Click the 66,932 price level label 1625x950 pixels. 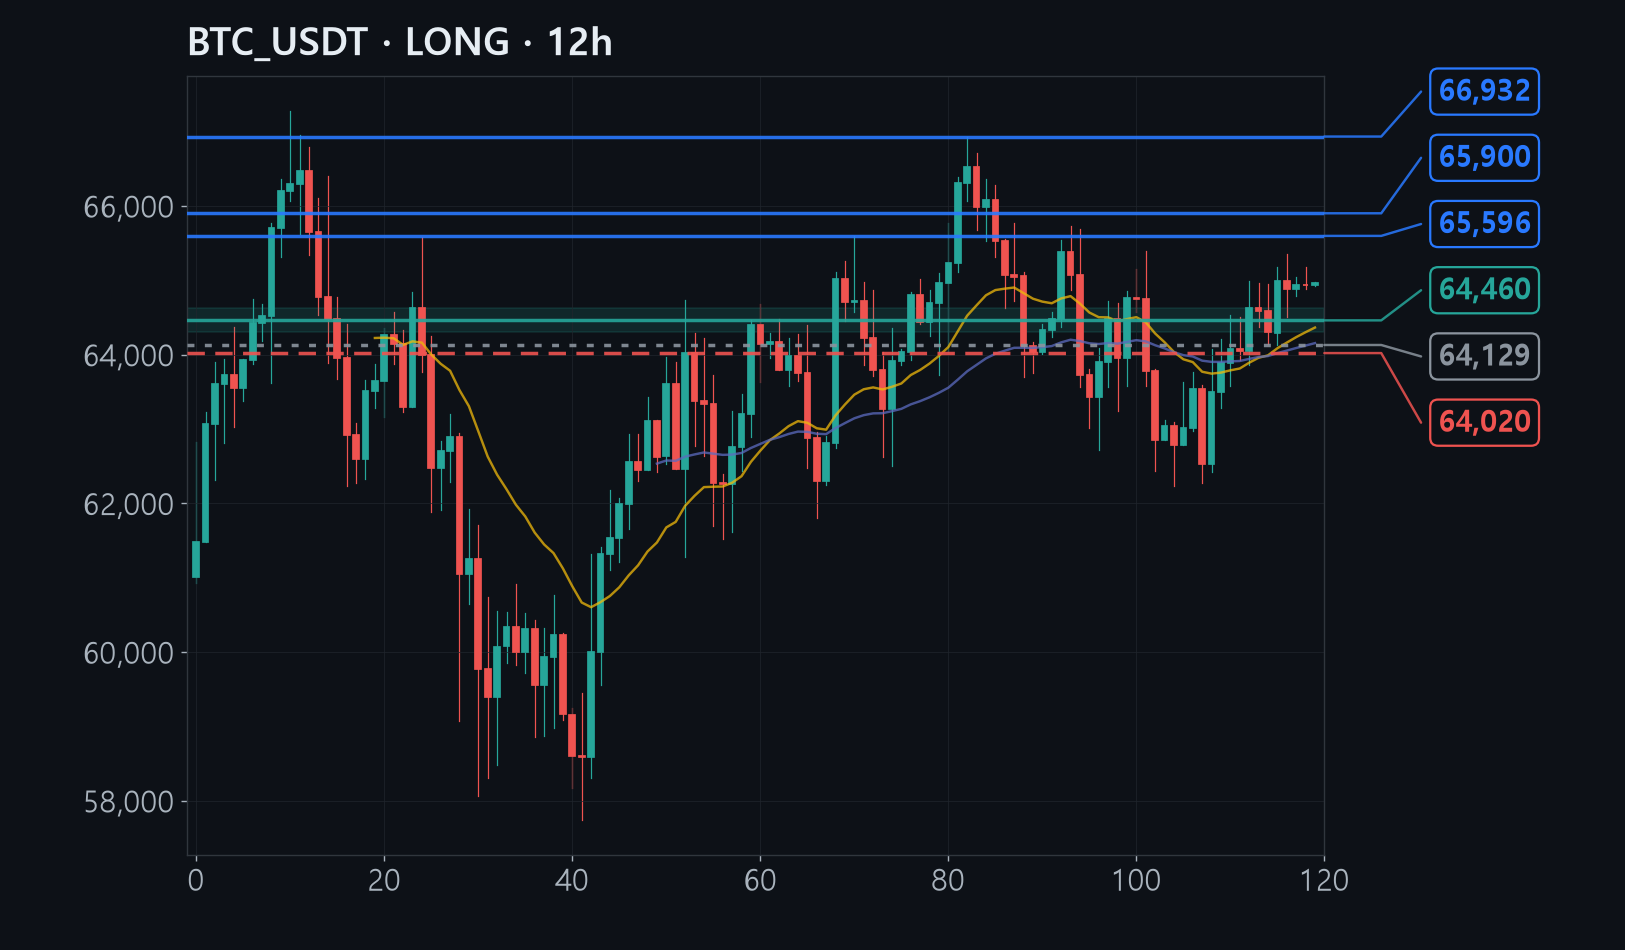coord(1484,92)
